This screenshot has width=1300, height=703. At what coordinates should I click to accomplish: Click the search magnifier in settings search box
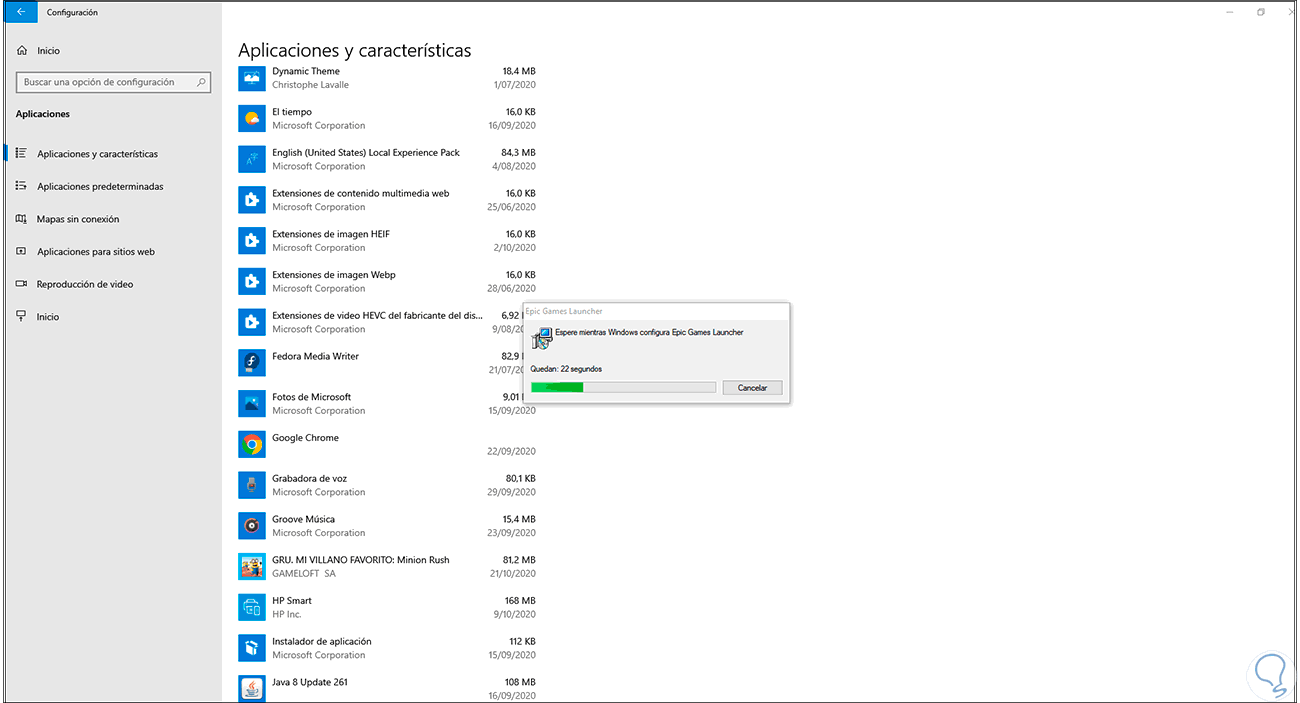(202, 82)
